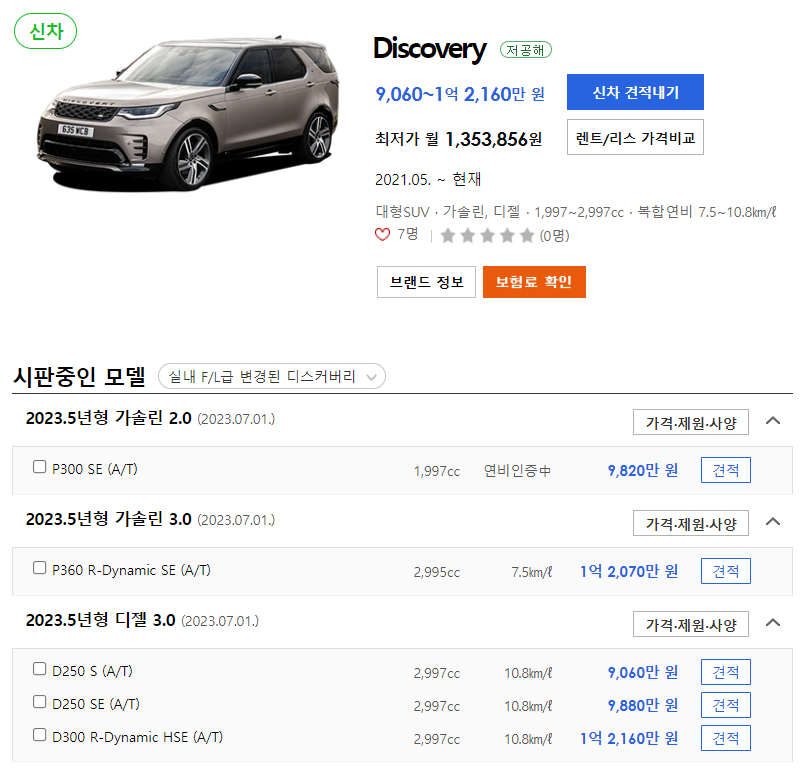The height and width of the screenshot is (772, 804).
Task: Click the 7명 likes count
Action: (408, 234)
